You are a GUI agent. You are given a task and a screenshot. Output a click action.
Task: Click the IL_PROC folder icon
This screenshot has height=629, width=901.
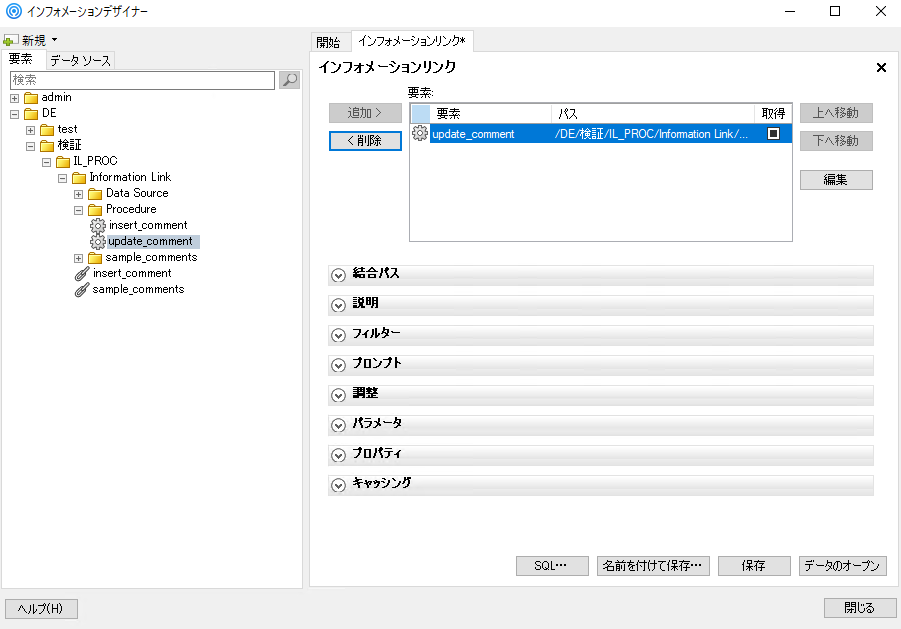(x=63, y=162)
